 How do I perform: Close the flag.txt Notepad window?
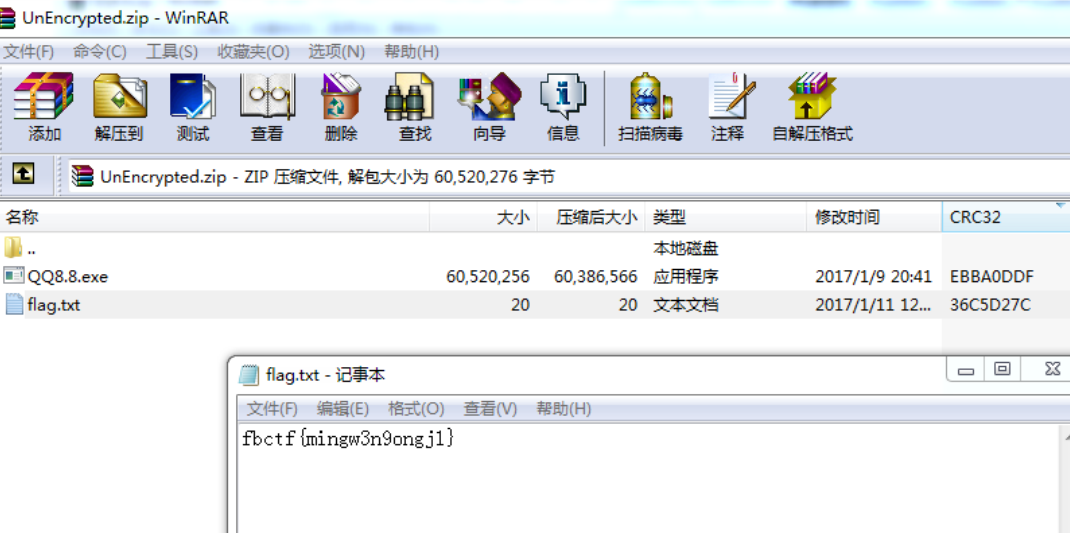(1052, 369)
